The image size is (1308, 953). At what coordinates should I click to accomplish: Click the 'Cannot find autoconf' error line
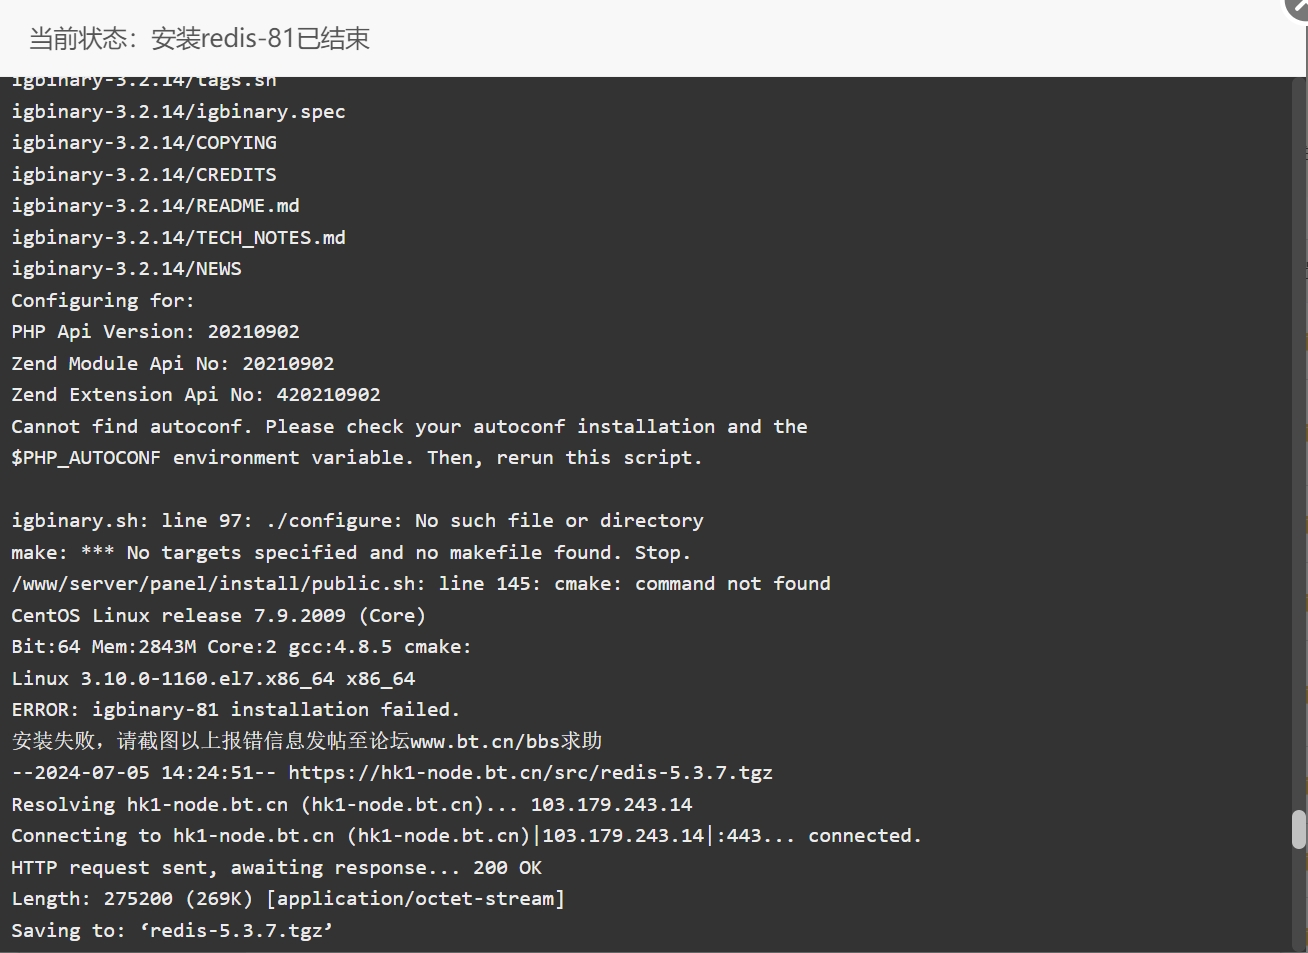(x=409, y=427)
